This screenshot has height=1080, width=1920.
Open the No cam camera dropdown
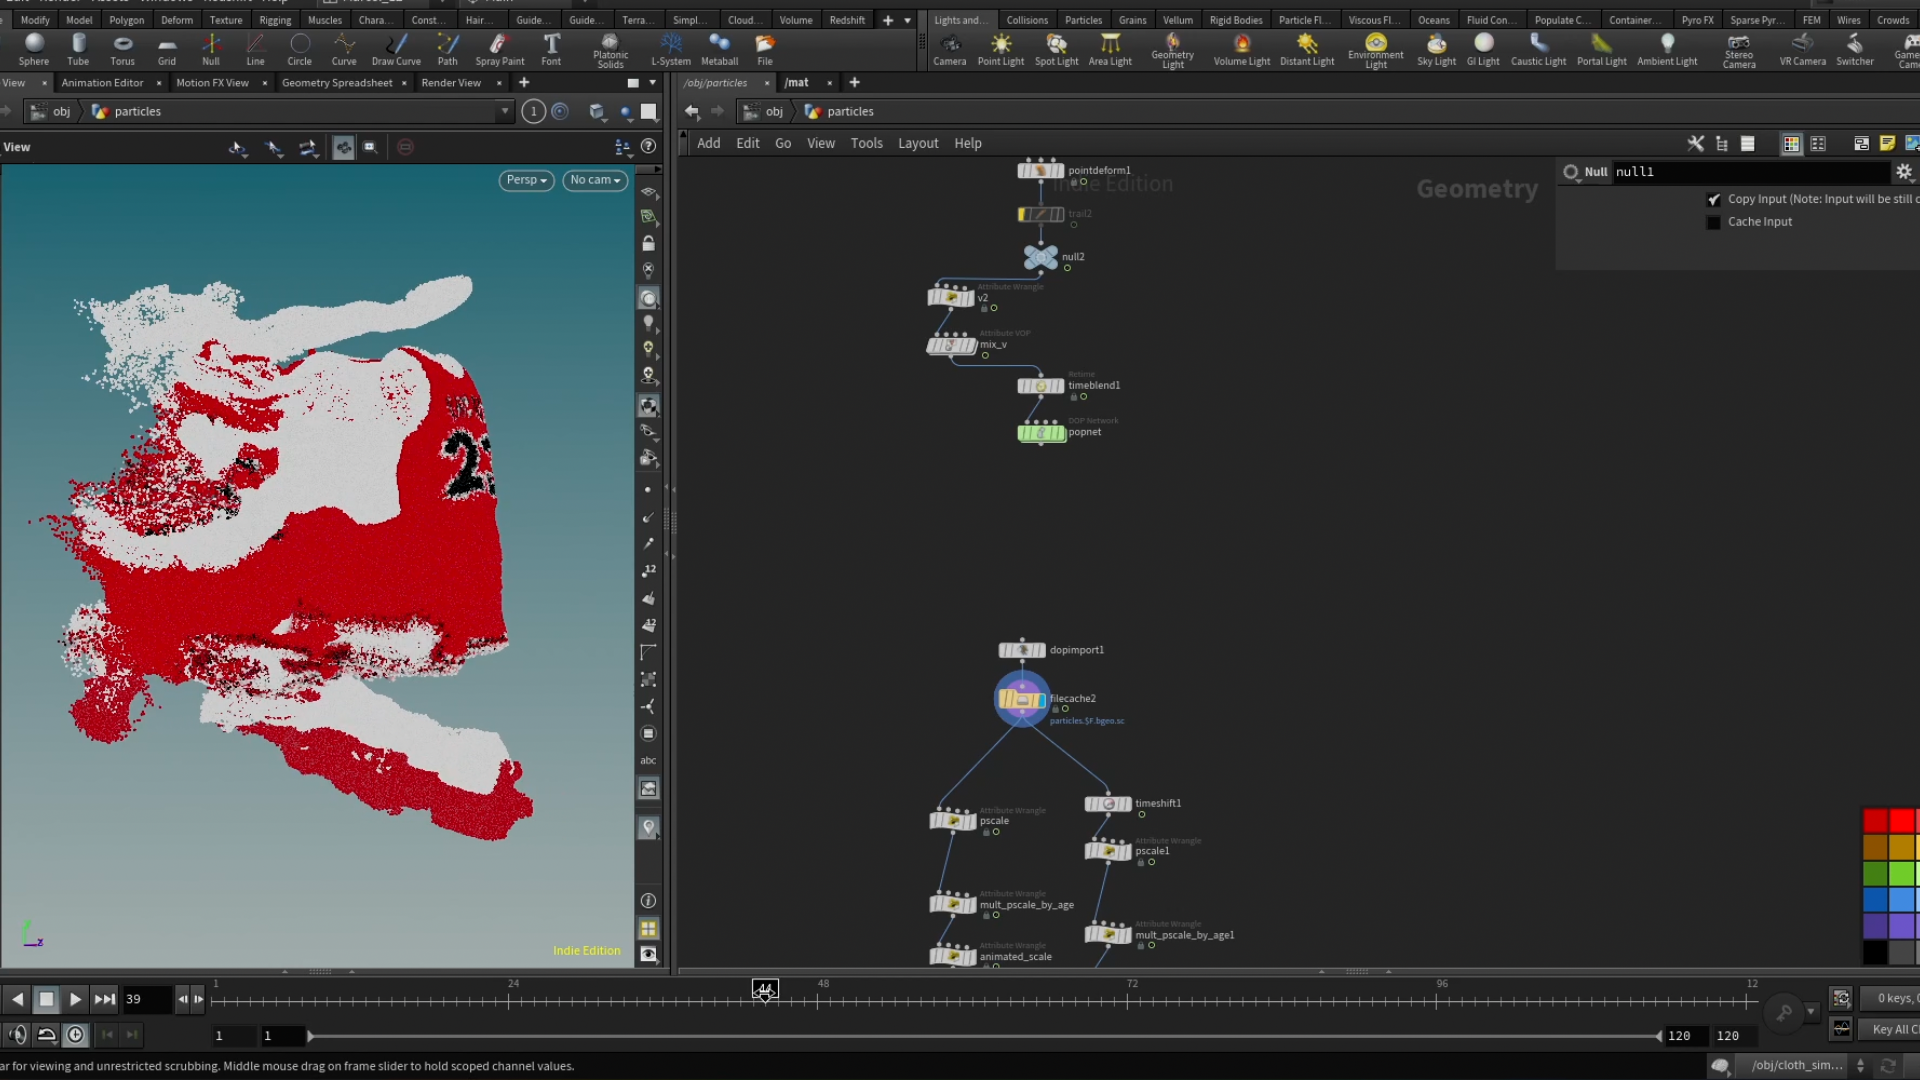(595, 180)
